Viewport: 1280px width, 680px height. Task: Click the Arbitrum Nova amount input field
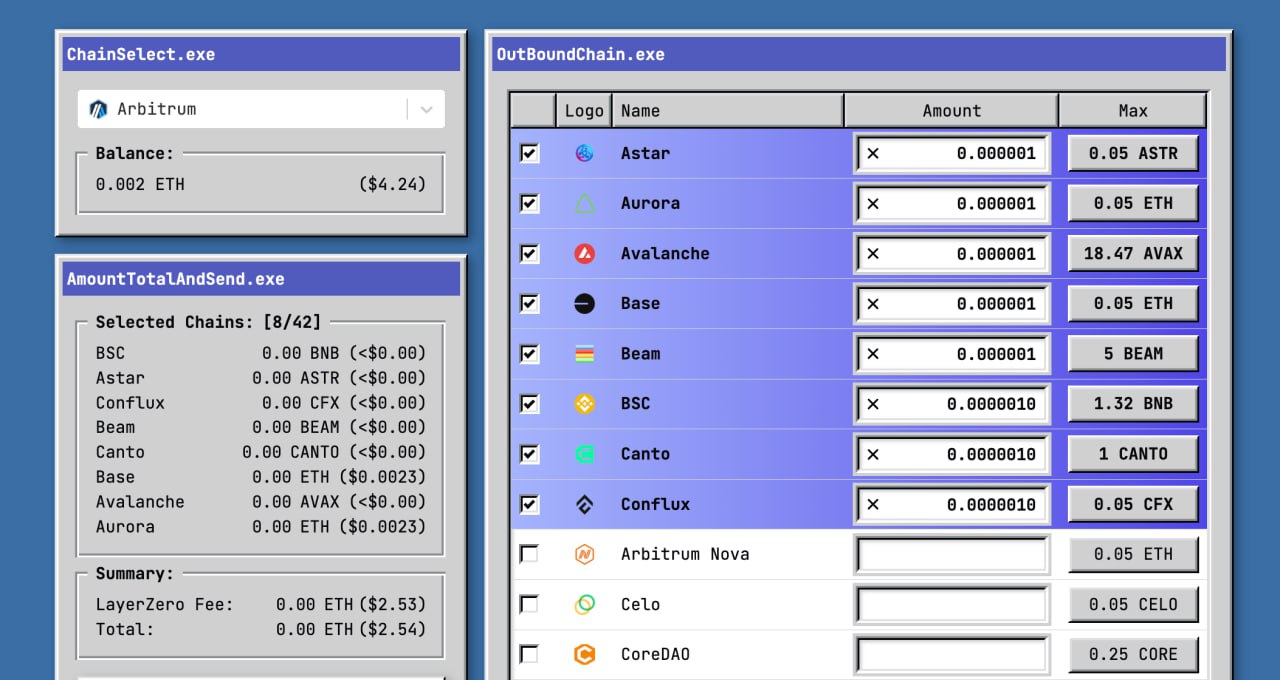[x=951, y=554]
